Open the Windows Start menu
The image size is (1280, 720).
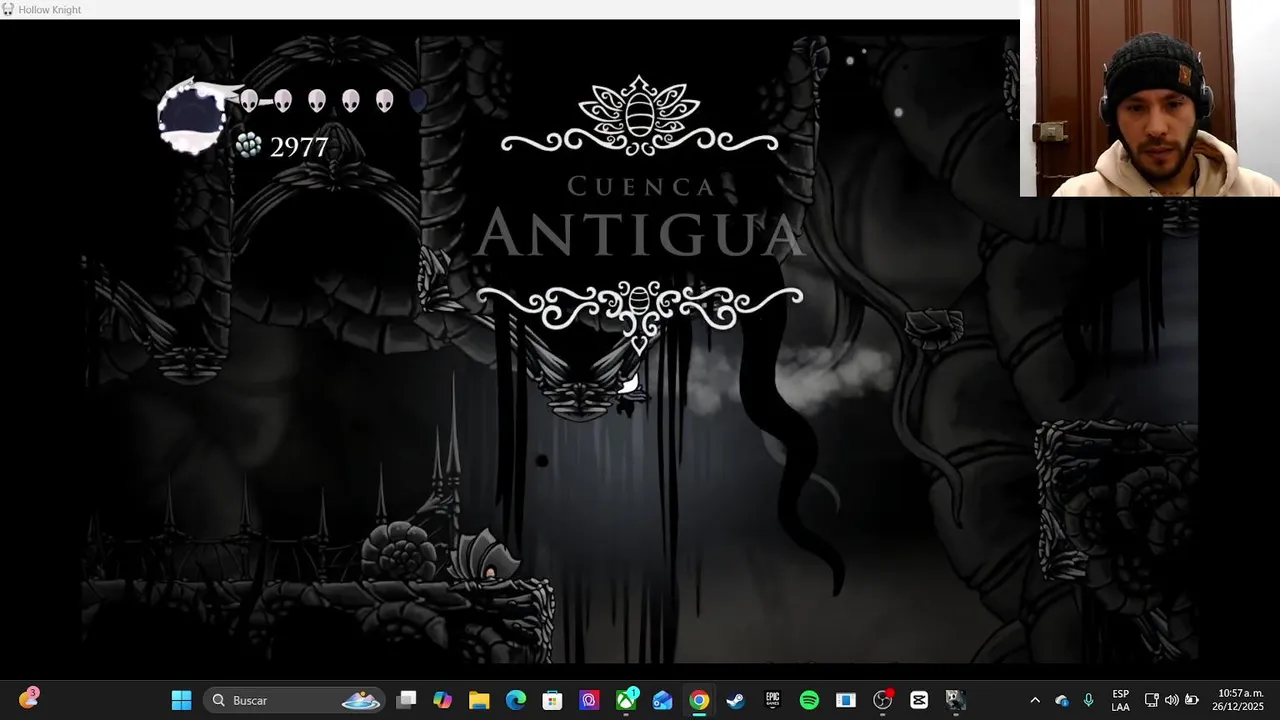point(181,700)
